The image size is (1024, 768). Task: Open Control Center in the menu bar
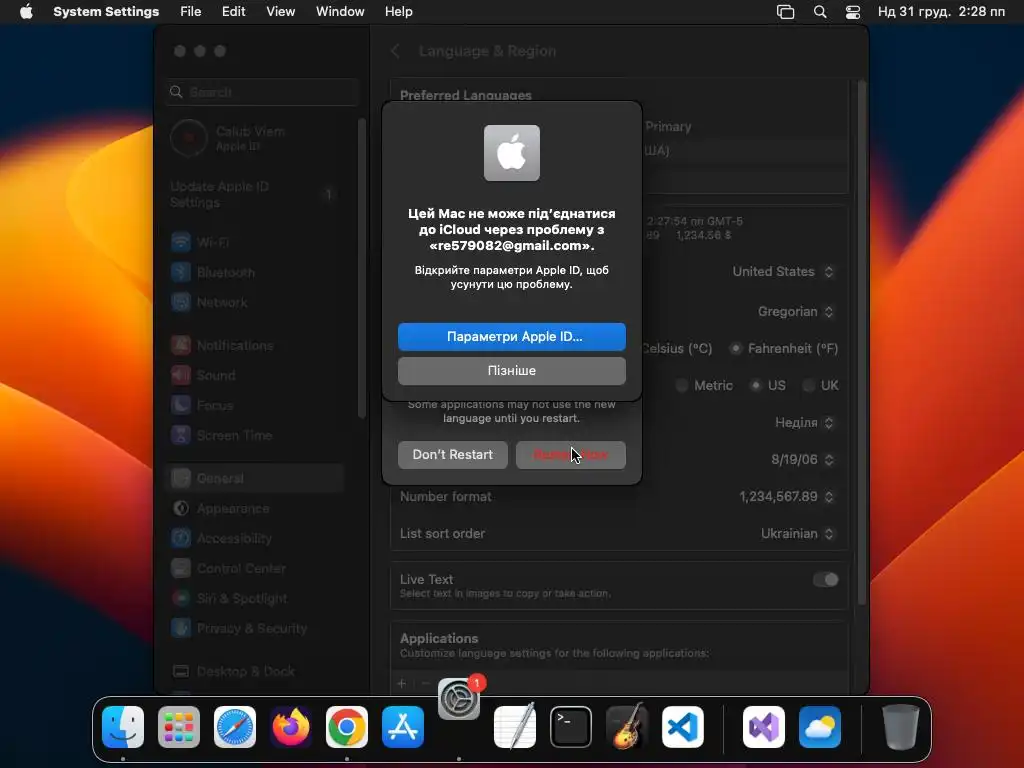[x=852, y=12]
